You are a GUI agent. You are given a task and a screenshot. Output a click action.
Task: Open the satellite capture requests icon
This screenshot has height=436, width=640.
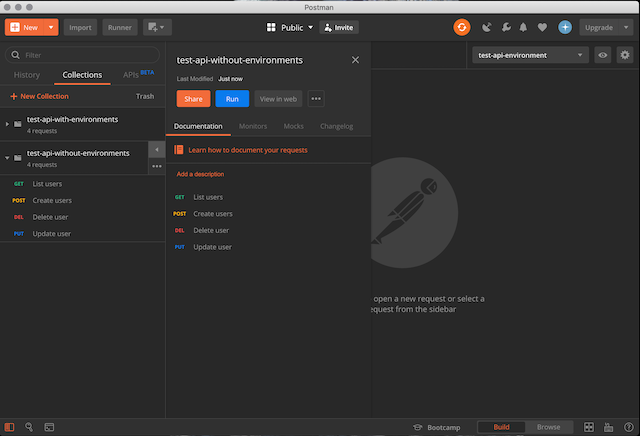point(486,27)
